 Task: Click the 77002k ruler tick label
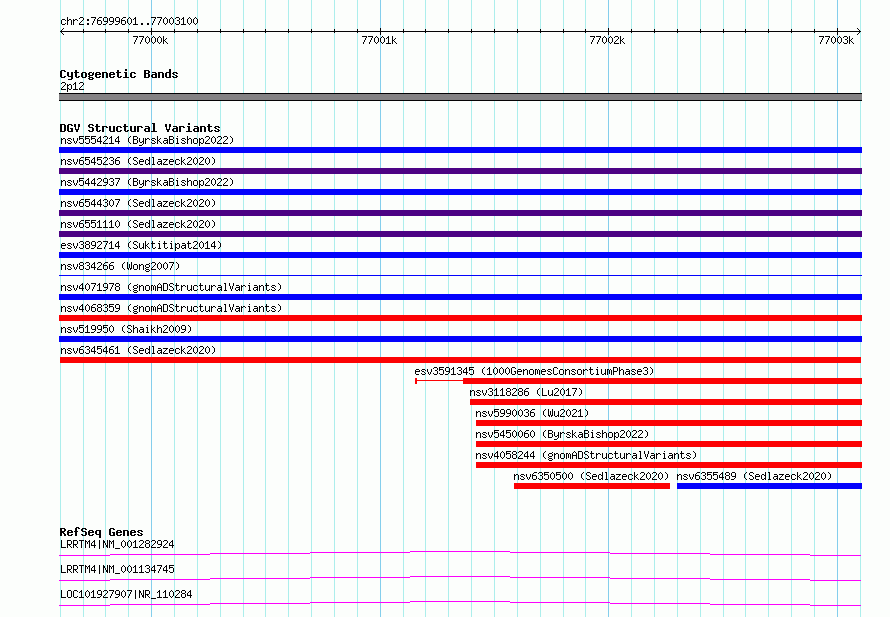point(607,40)
